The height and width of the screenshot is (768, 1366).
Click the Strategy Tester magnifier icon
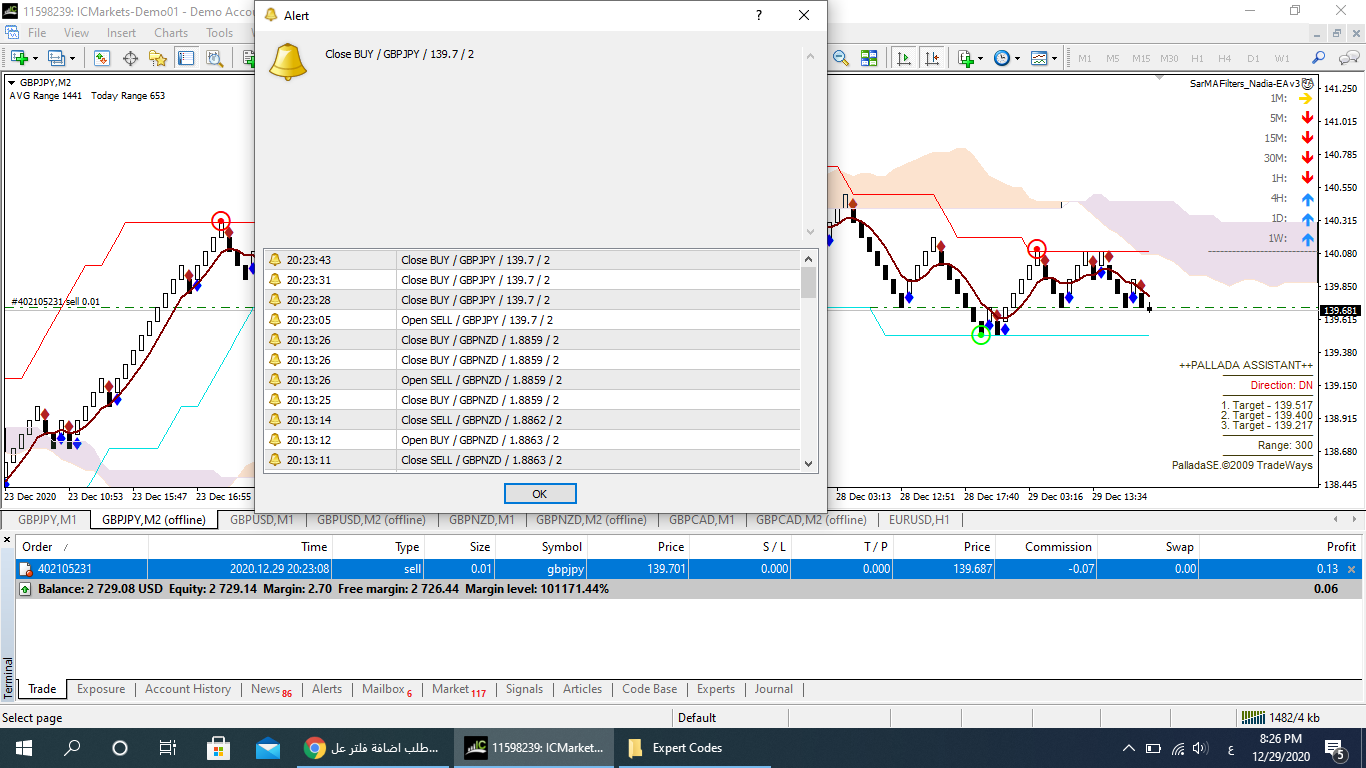coord(214,58)
